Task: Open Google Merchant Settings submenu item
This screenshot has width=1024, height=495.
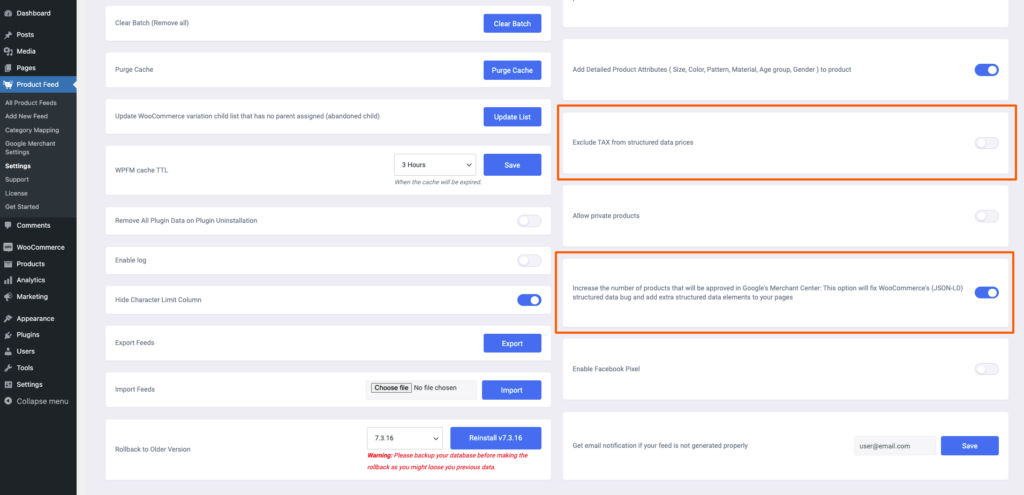Action: click(30, 148)
